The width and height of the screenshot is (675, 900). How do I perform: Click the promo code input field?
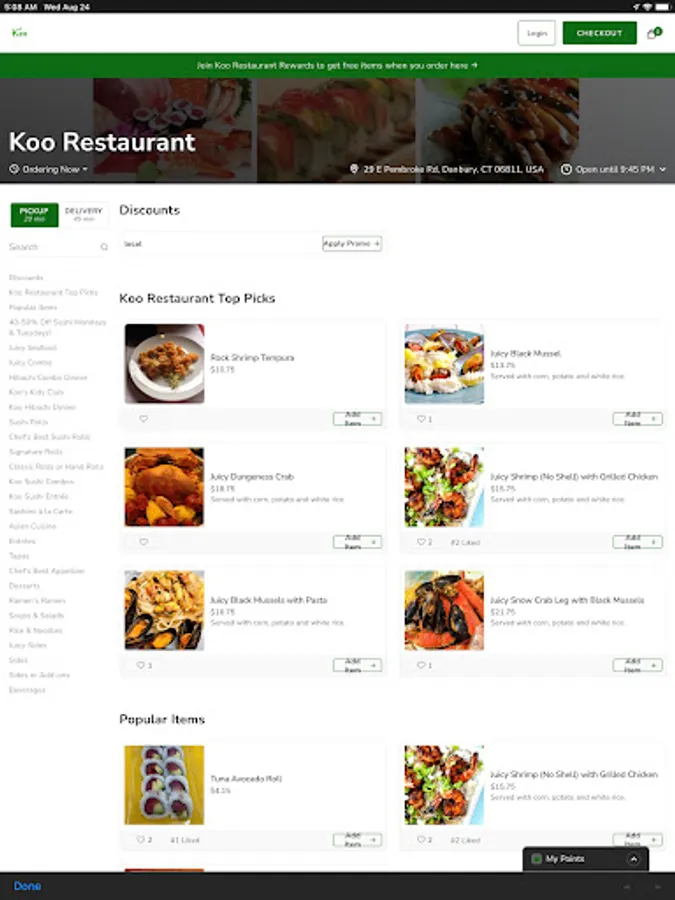(x=220, y=244)
